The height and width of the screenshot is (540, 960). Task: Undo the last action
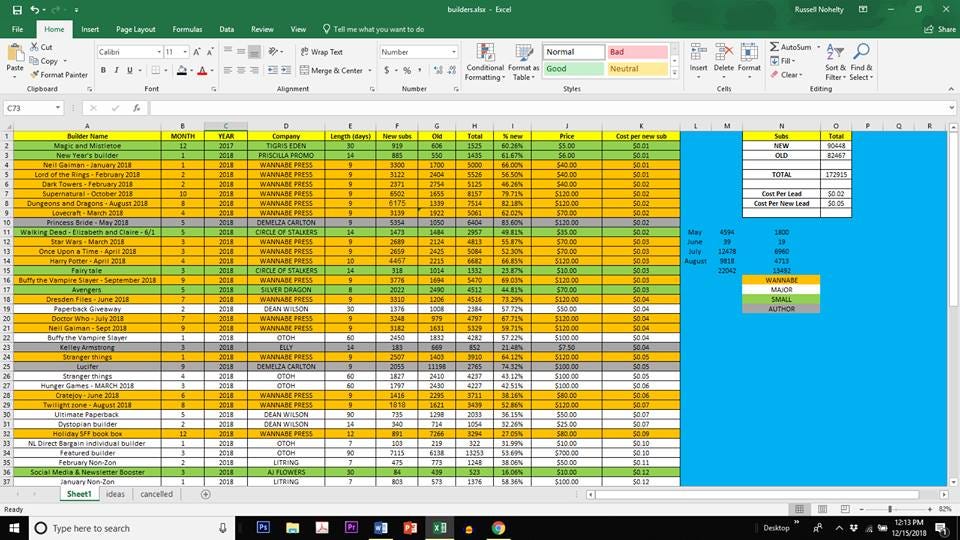[35, 10]
